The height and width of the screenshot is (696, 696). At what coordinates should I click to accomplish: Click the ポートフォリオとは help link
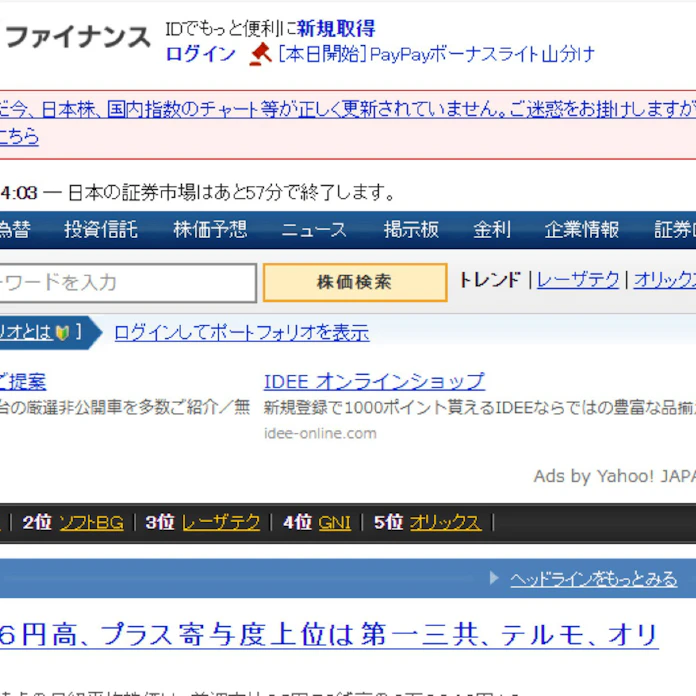[26, 332]
